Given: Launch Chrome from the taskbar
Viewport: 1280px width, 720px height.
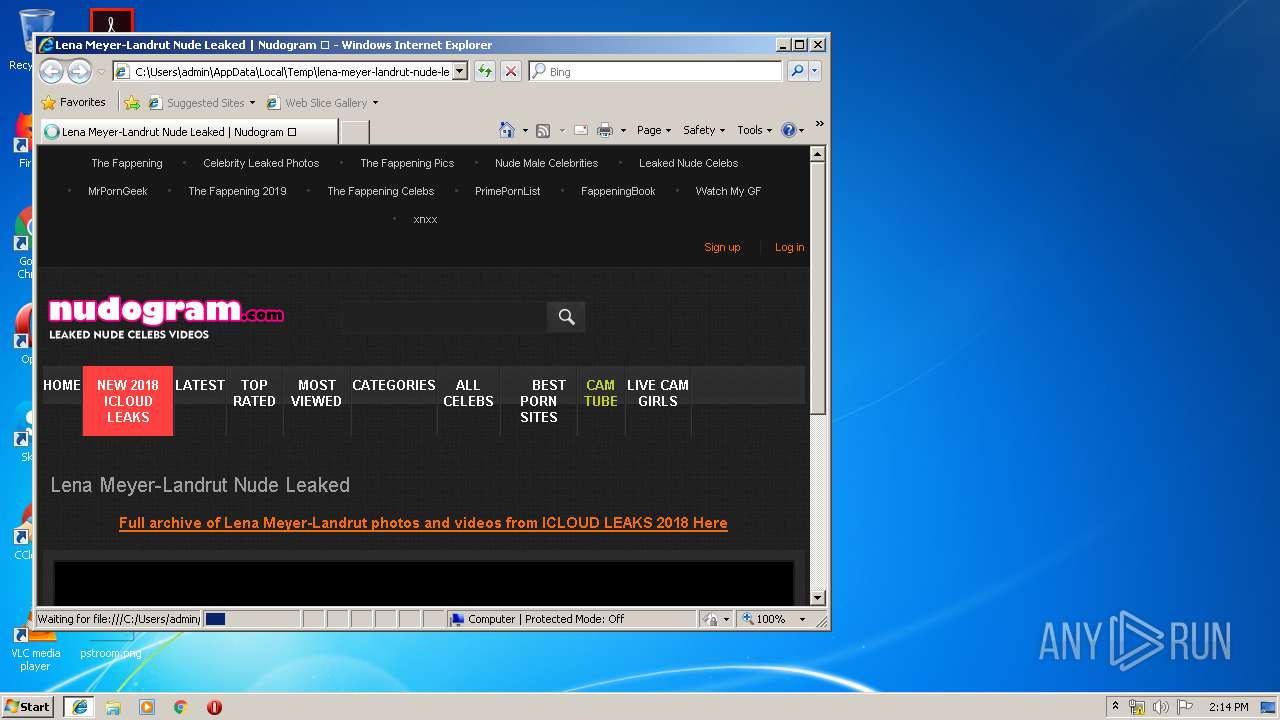Looking at the screenshot, I should click(180, 707).
